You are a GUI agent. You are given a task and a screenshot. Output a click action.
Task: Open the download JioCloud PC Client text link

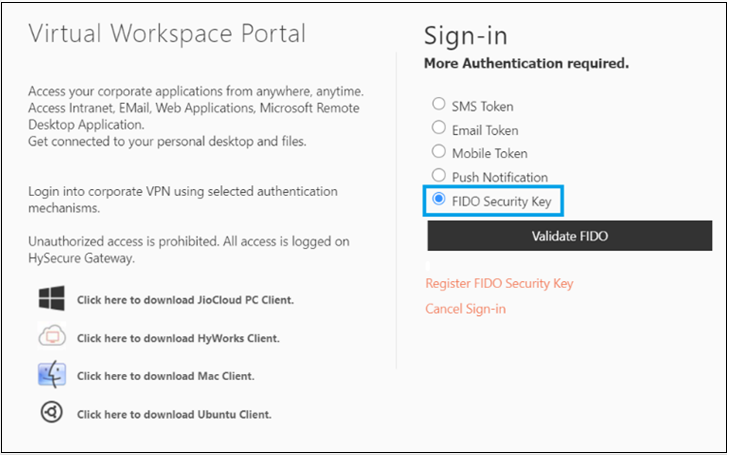(x=185, y=300)
